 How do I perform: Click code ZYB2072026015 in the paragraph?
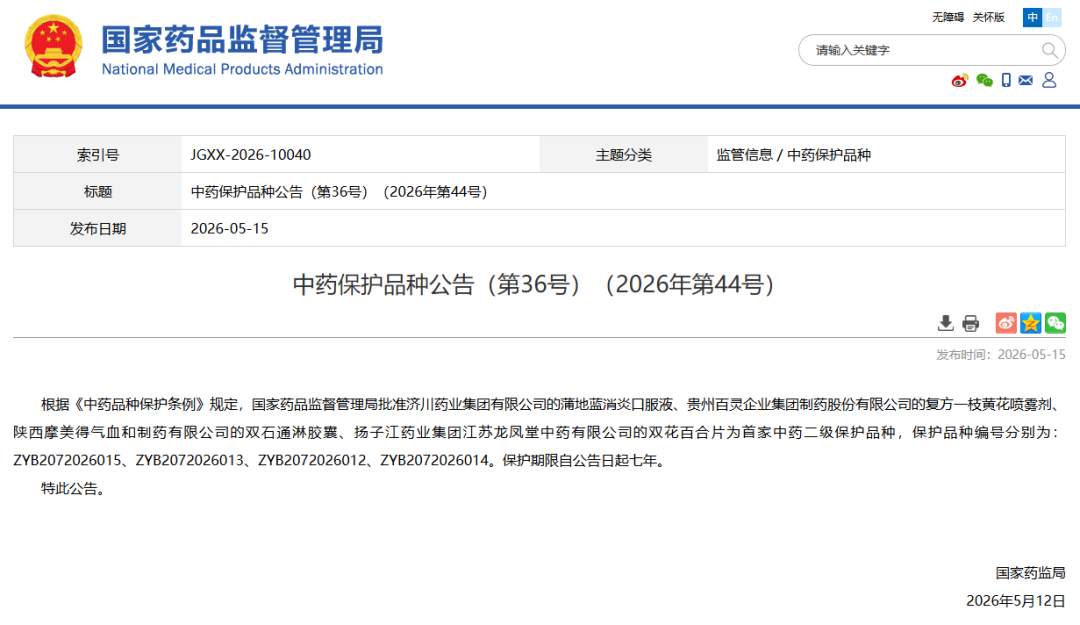(67, 460)
